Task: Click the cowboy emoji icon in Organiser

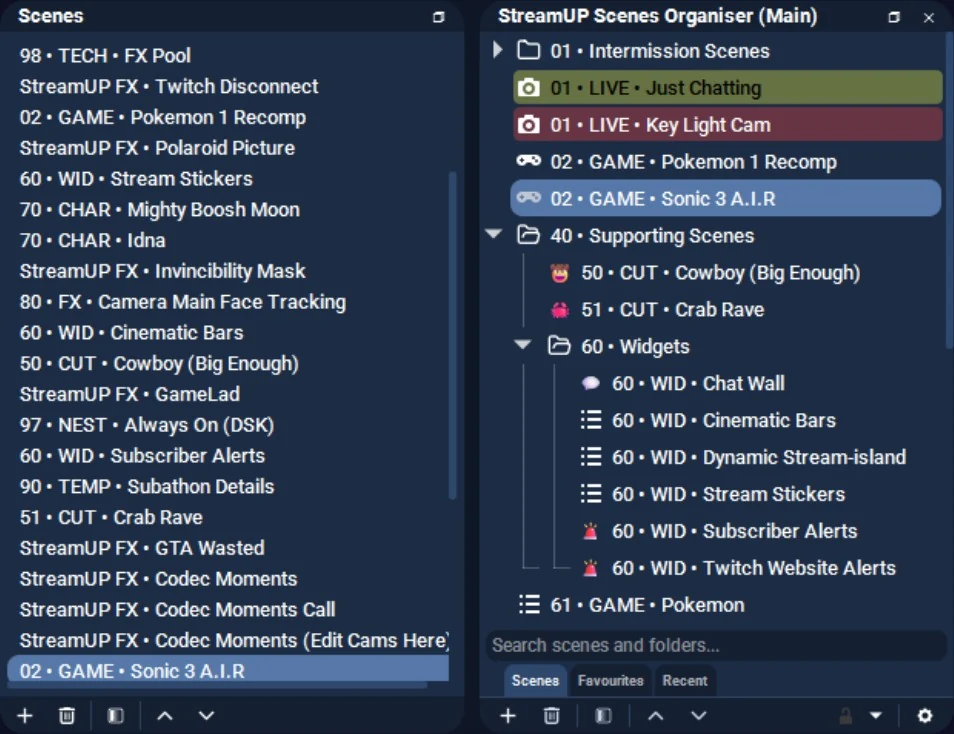Action: 560,273
